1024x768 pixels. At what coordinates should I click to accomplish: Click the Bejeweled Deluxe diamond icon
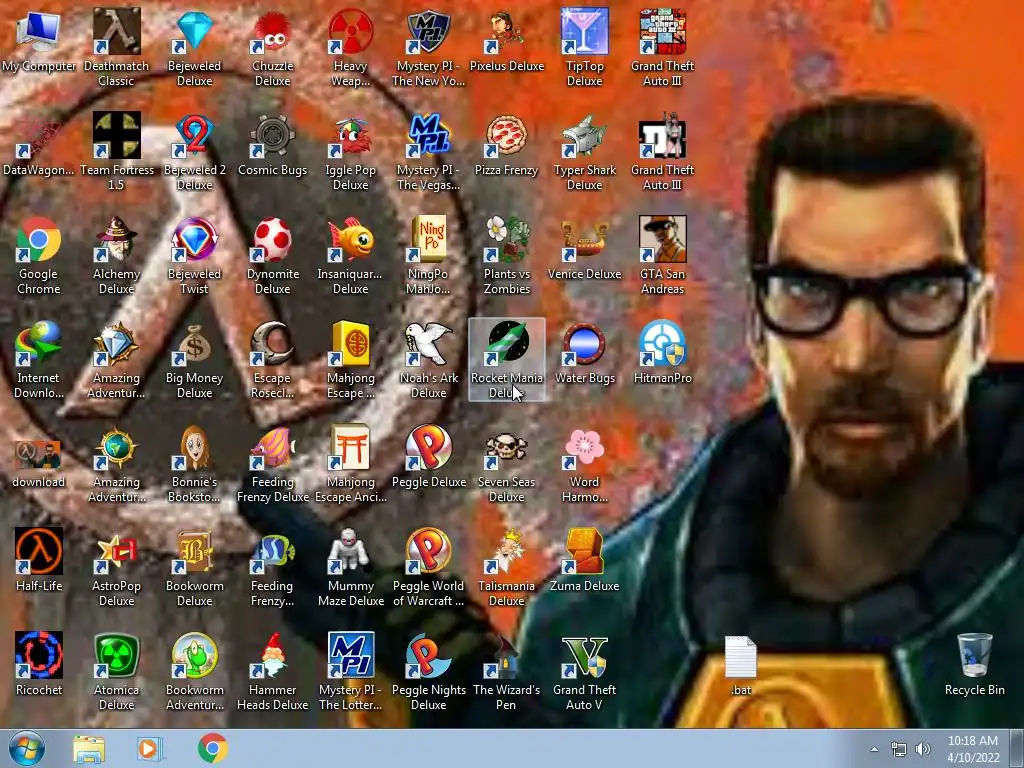pyautogui.click(x=195, y=31)
